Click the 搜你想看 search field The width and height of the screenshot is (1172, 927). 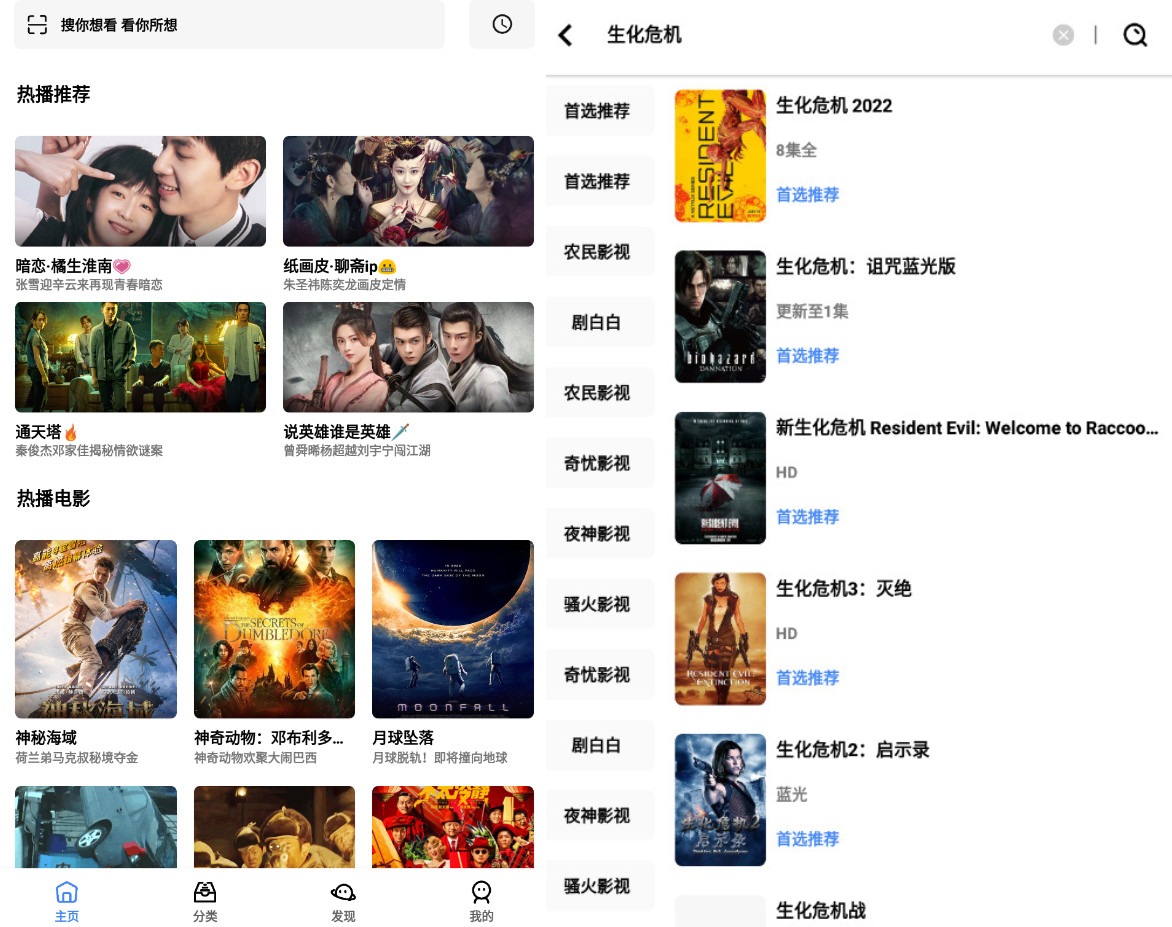pos(240,25)
